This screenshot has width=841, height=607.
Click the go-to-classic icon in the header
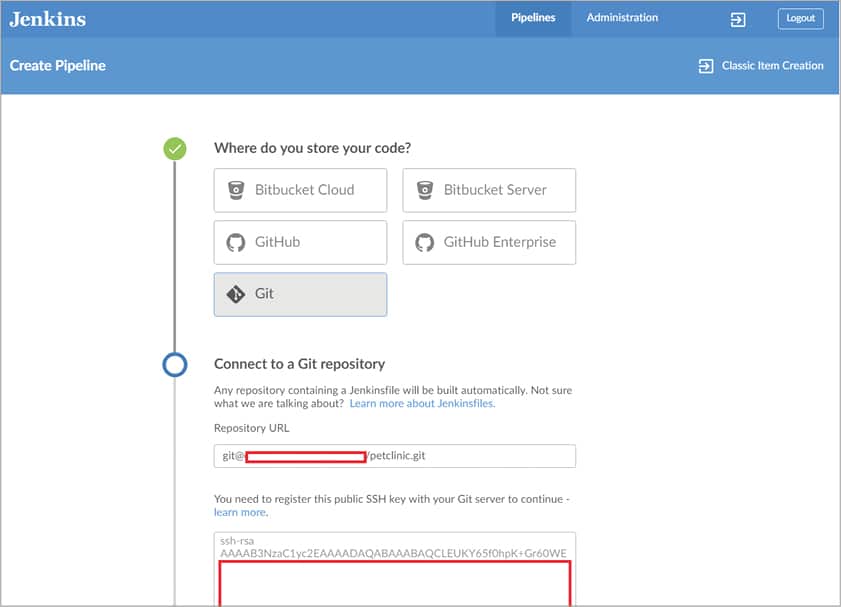pyautogui.click(x=737, y=20)
